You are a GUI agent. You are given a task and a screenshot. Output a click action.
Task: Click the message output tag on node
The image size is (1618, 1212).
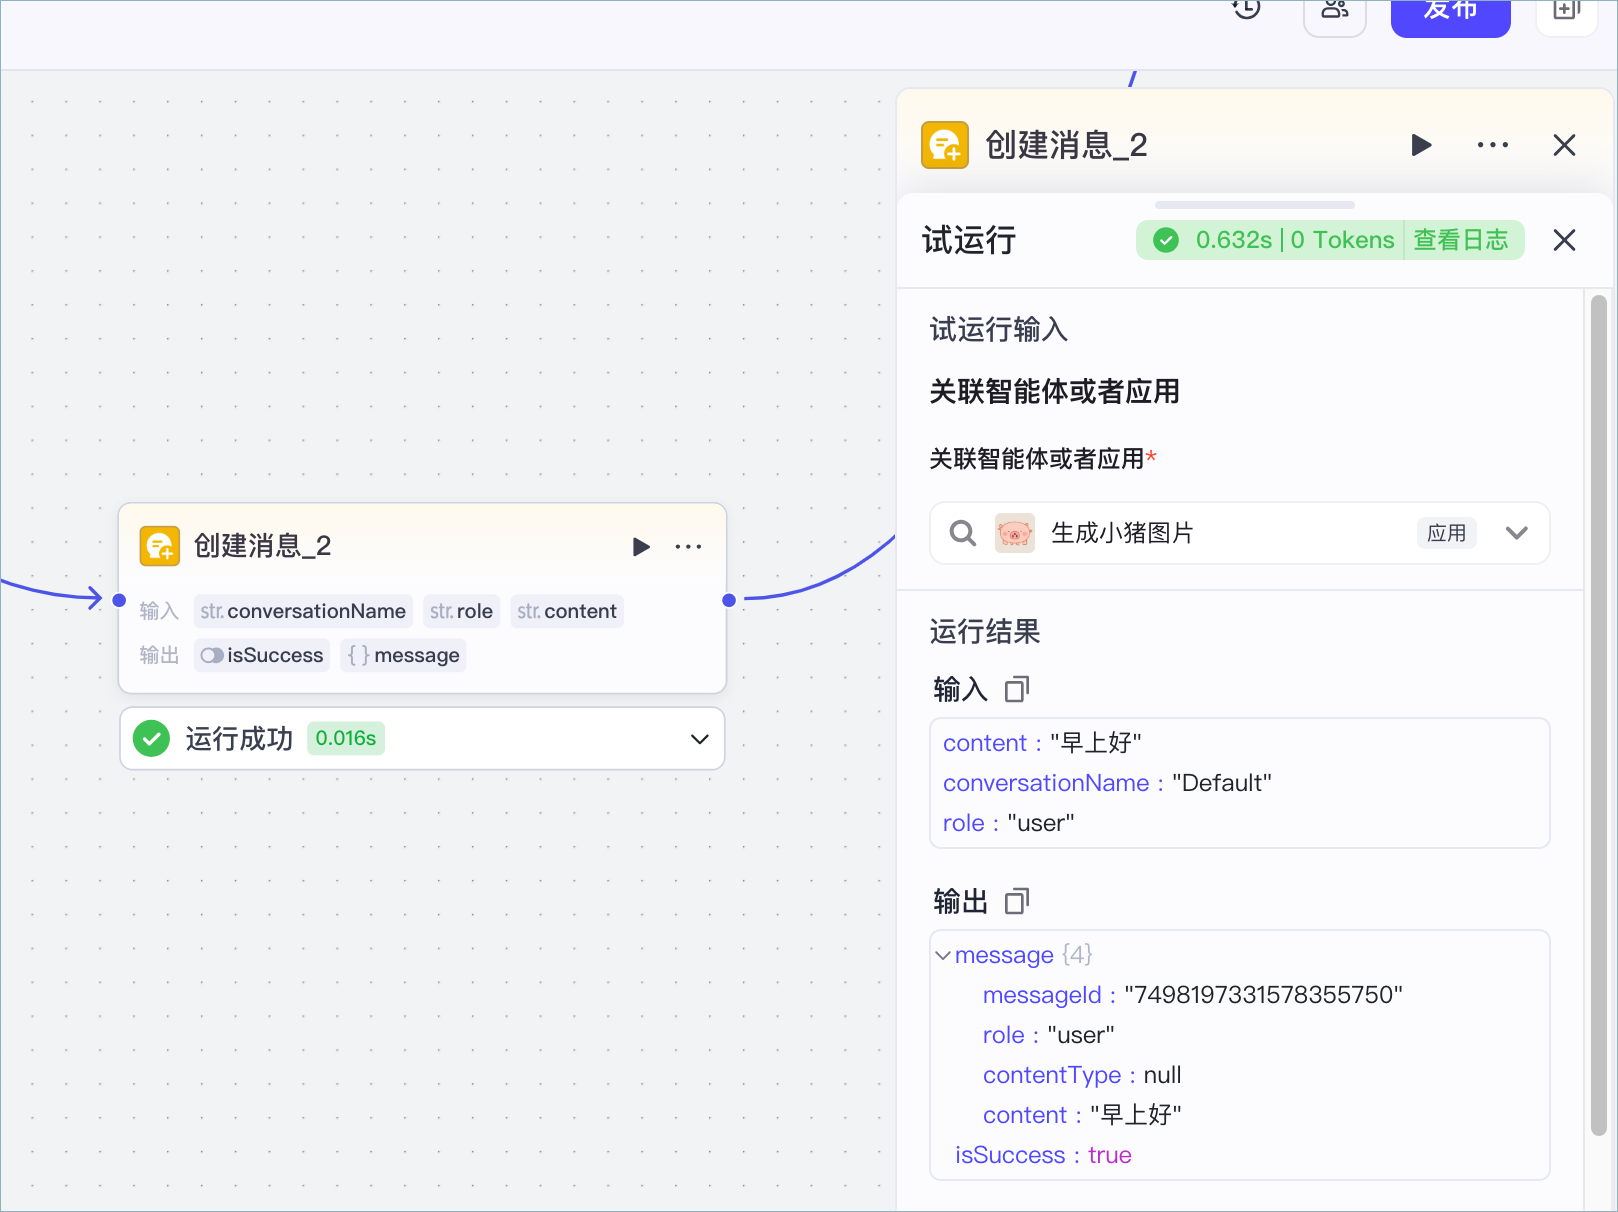(403, 655)
